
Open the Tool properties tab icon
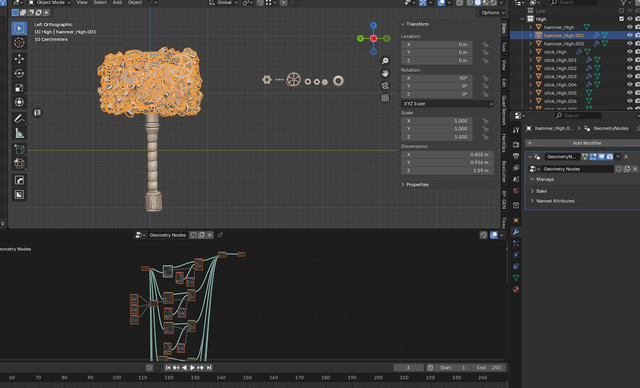click(x=516, y=130)
